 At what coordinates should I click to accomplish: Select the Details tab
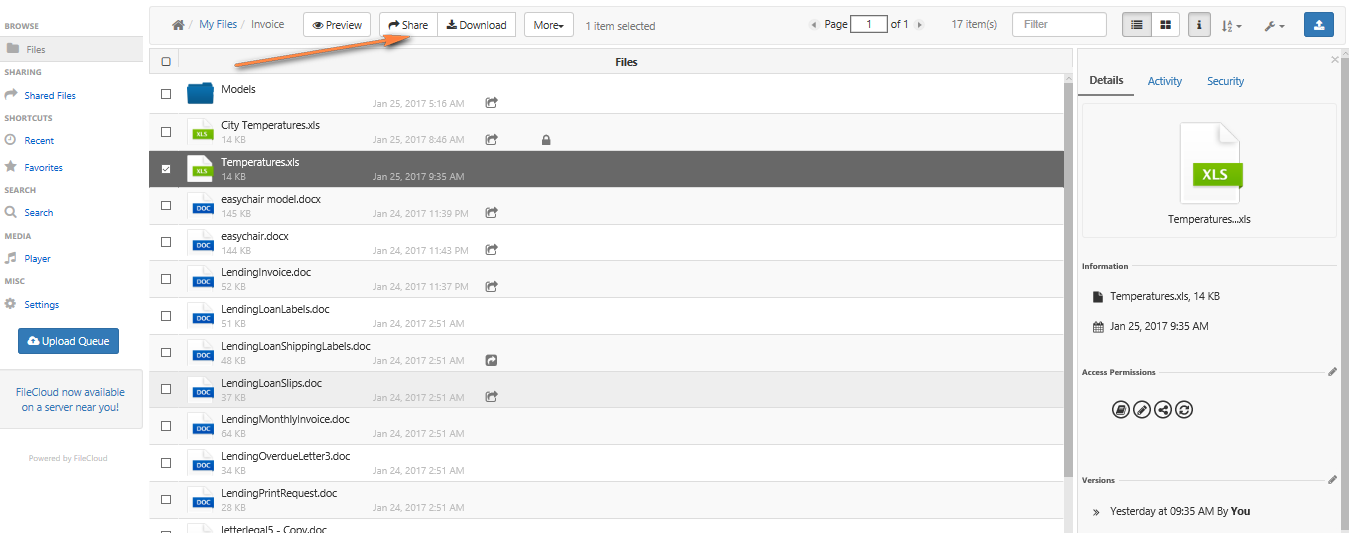tap(1106, 80)
